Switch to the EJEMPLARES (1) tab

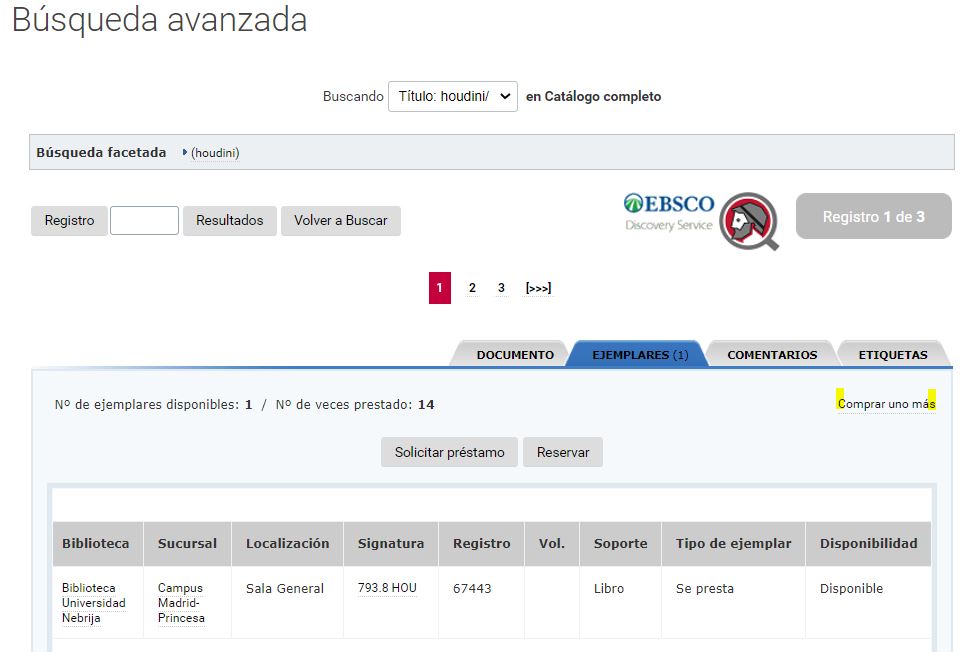[x=640, y=355]
